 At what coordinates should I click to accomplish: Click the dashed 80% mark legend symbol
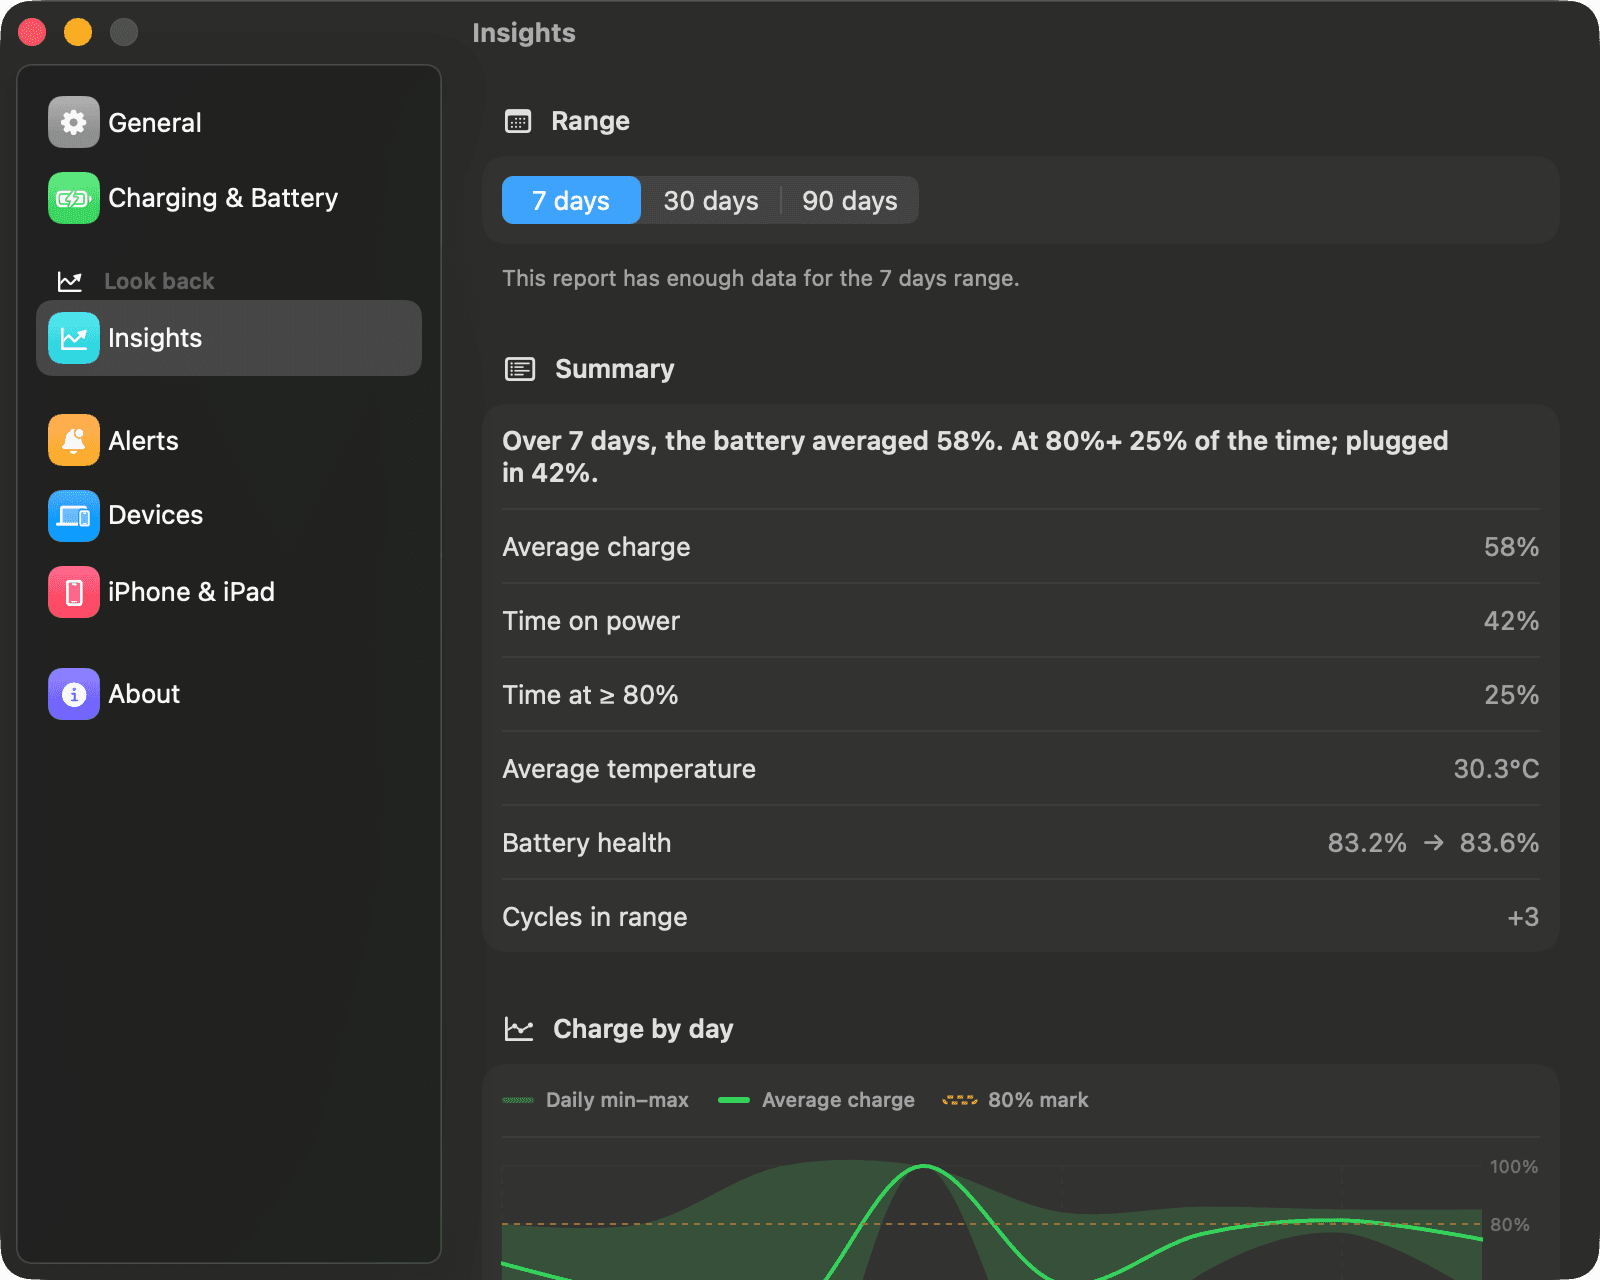pyautogui.click(x=960, y=1100)
